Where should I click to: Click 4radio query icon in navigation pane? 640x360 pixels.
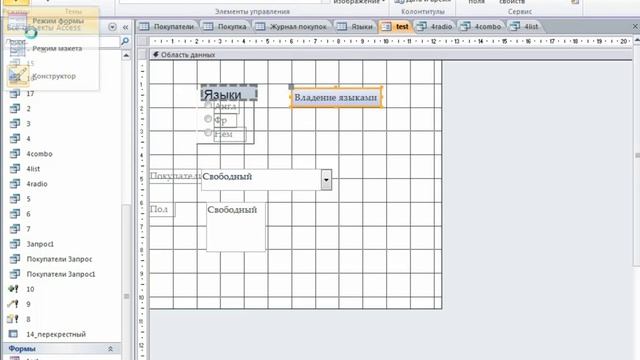[x=15, y=184]
